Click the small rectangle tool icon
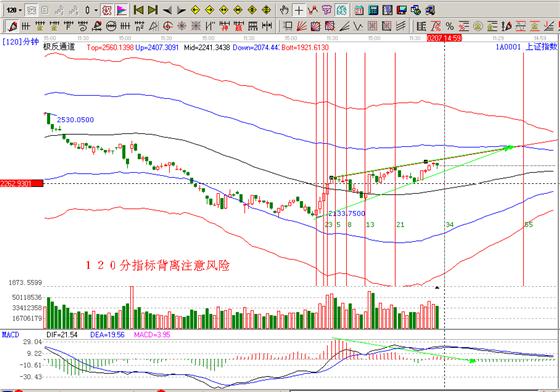 click(288, 26)
